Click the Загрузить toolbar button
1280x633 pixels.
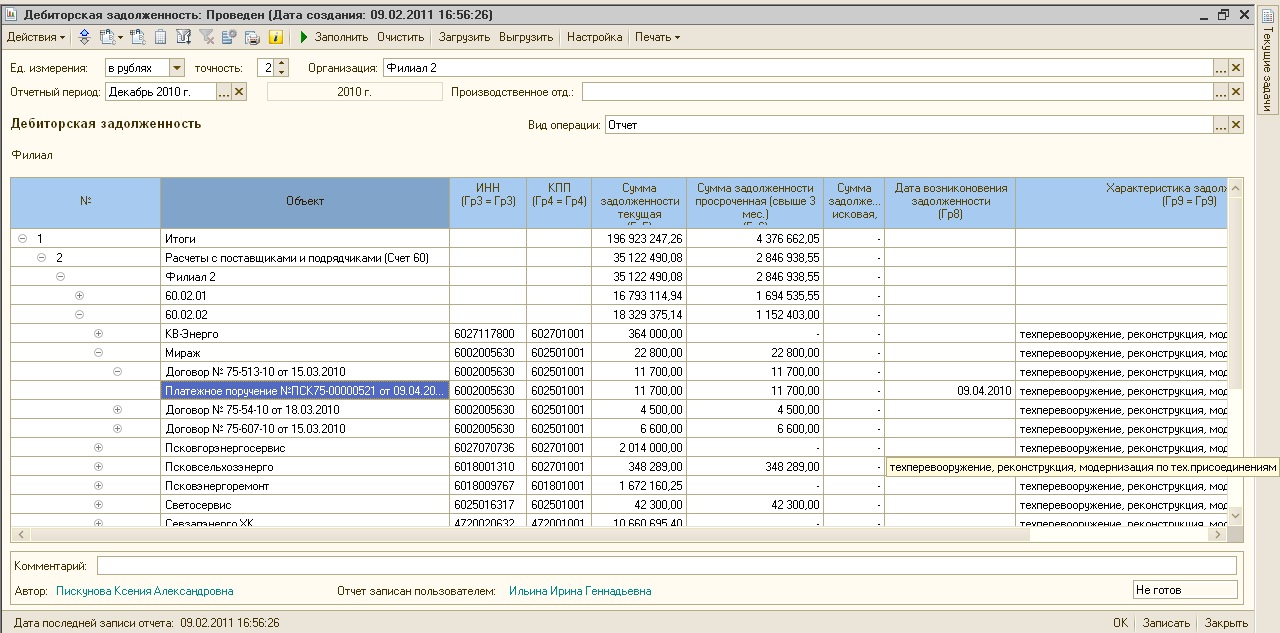(x=465, y=37)
